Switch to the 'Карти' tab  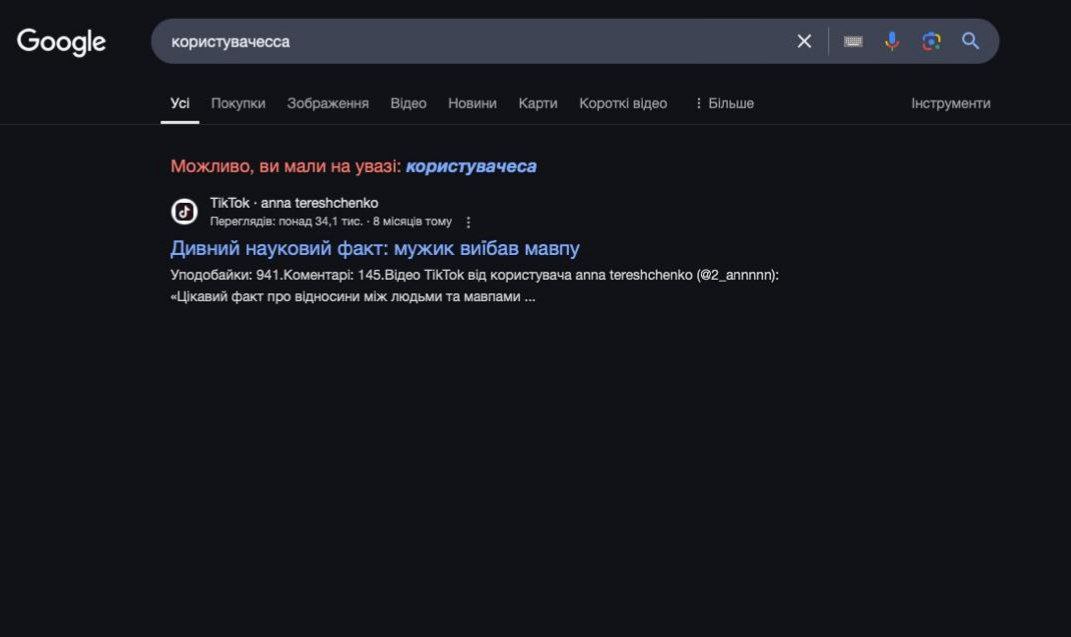(538, 103)
